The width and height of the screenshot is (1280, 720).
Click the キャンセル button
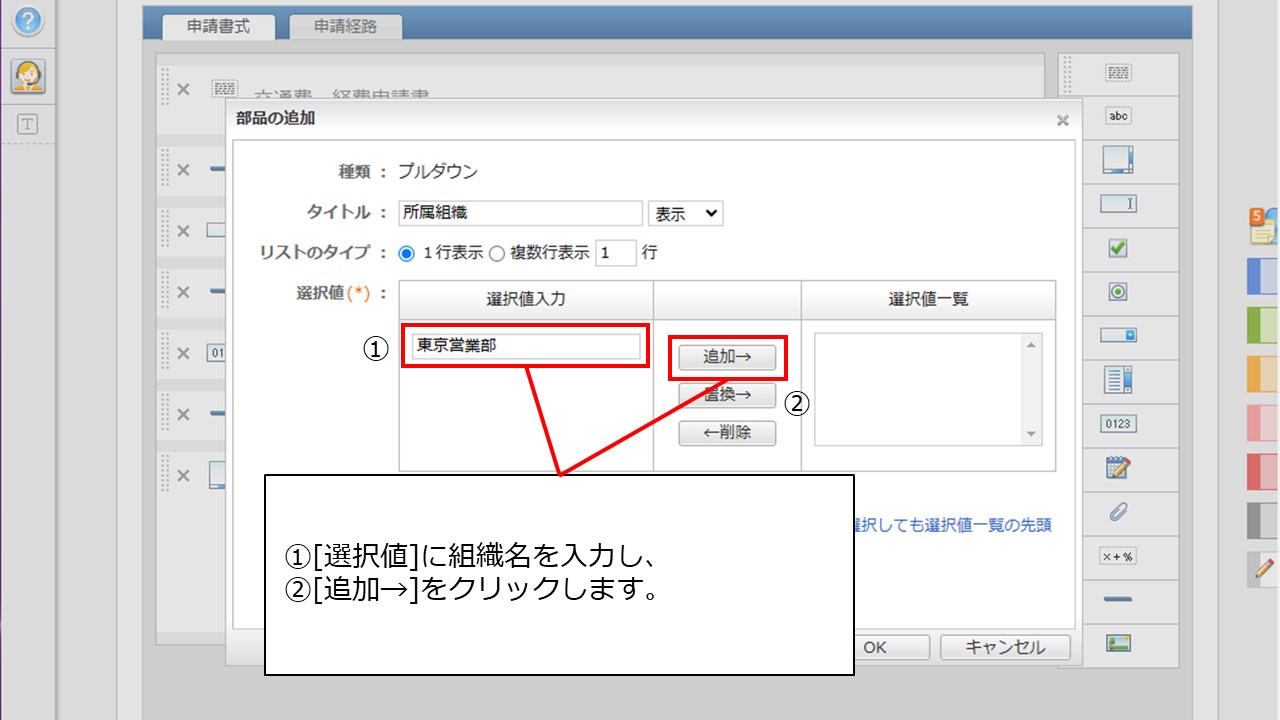[1004, 647]
